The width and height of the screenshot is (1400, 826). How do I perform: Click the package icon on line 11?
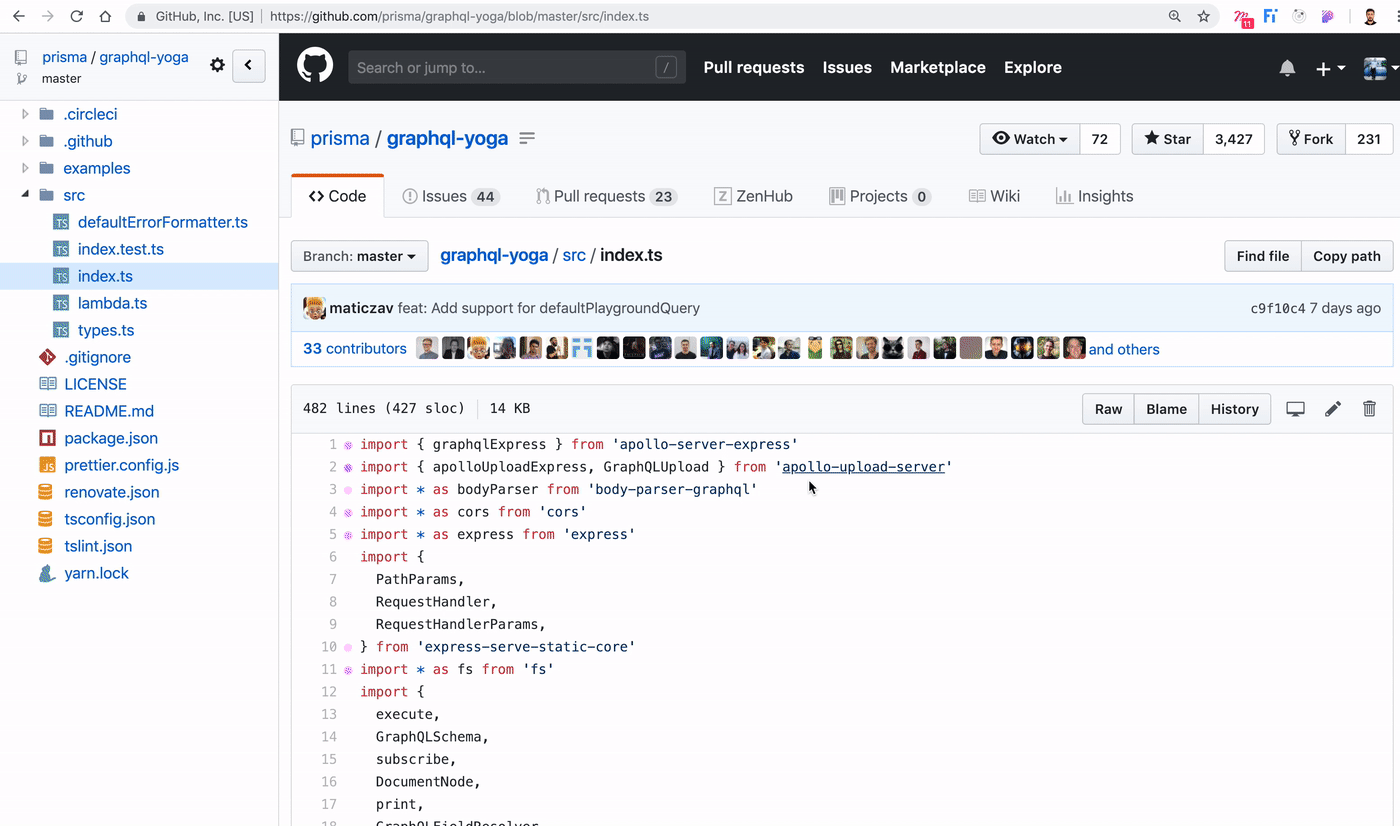click(x=348, y=670)
